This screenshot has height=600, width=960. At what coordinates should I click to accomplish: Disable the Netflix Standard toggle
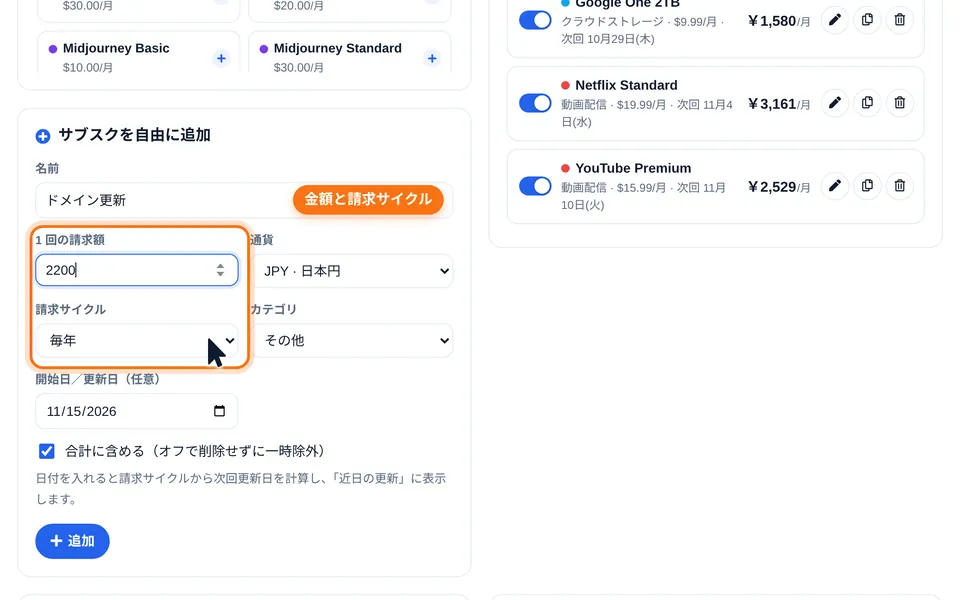535,103
